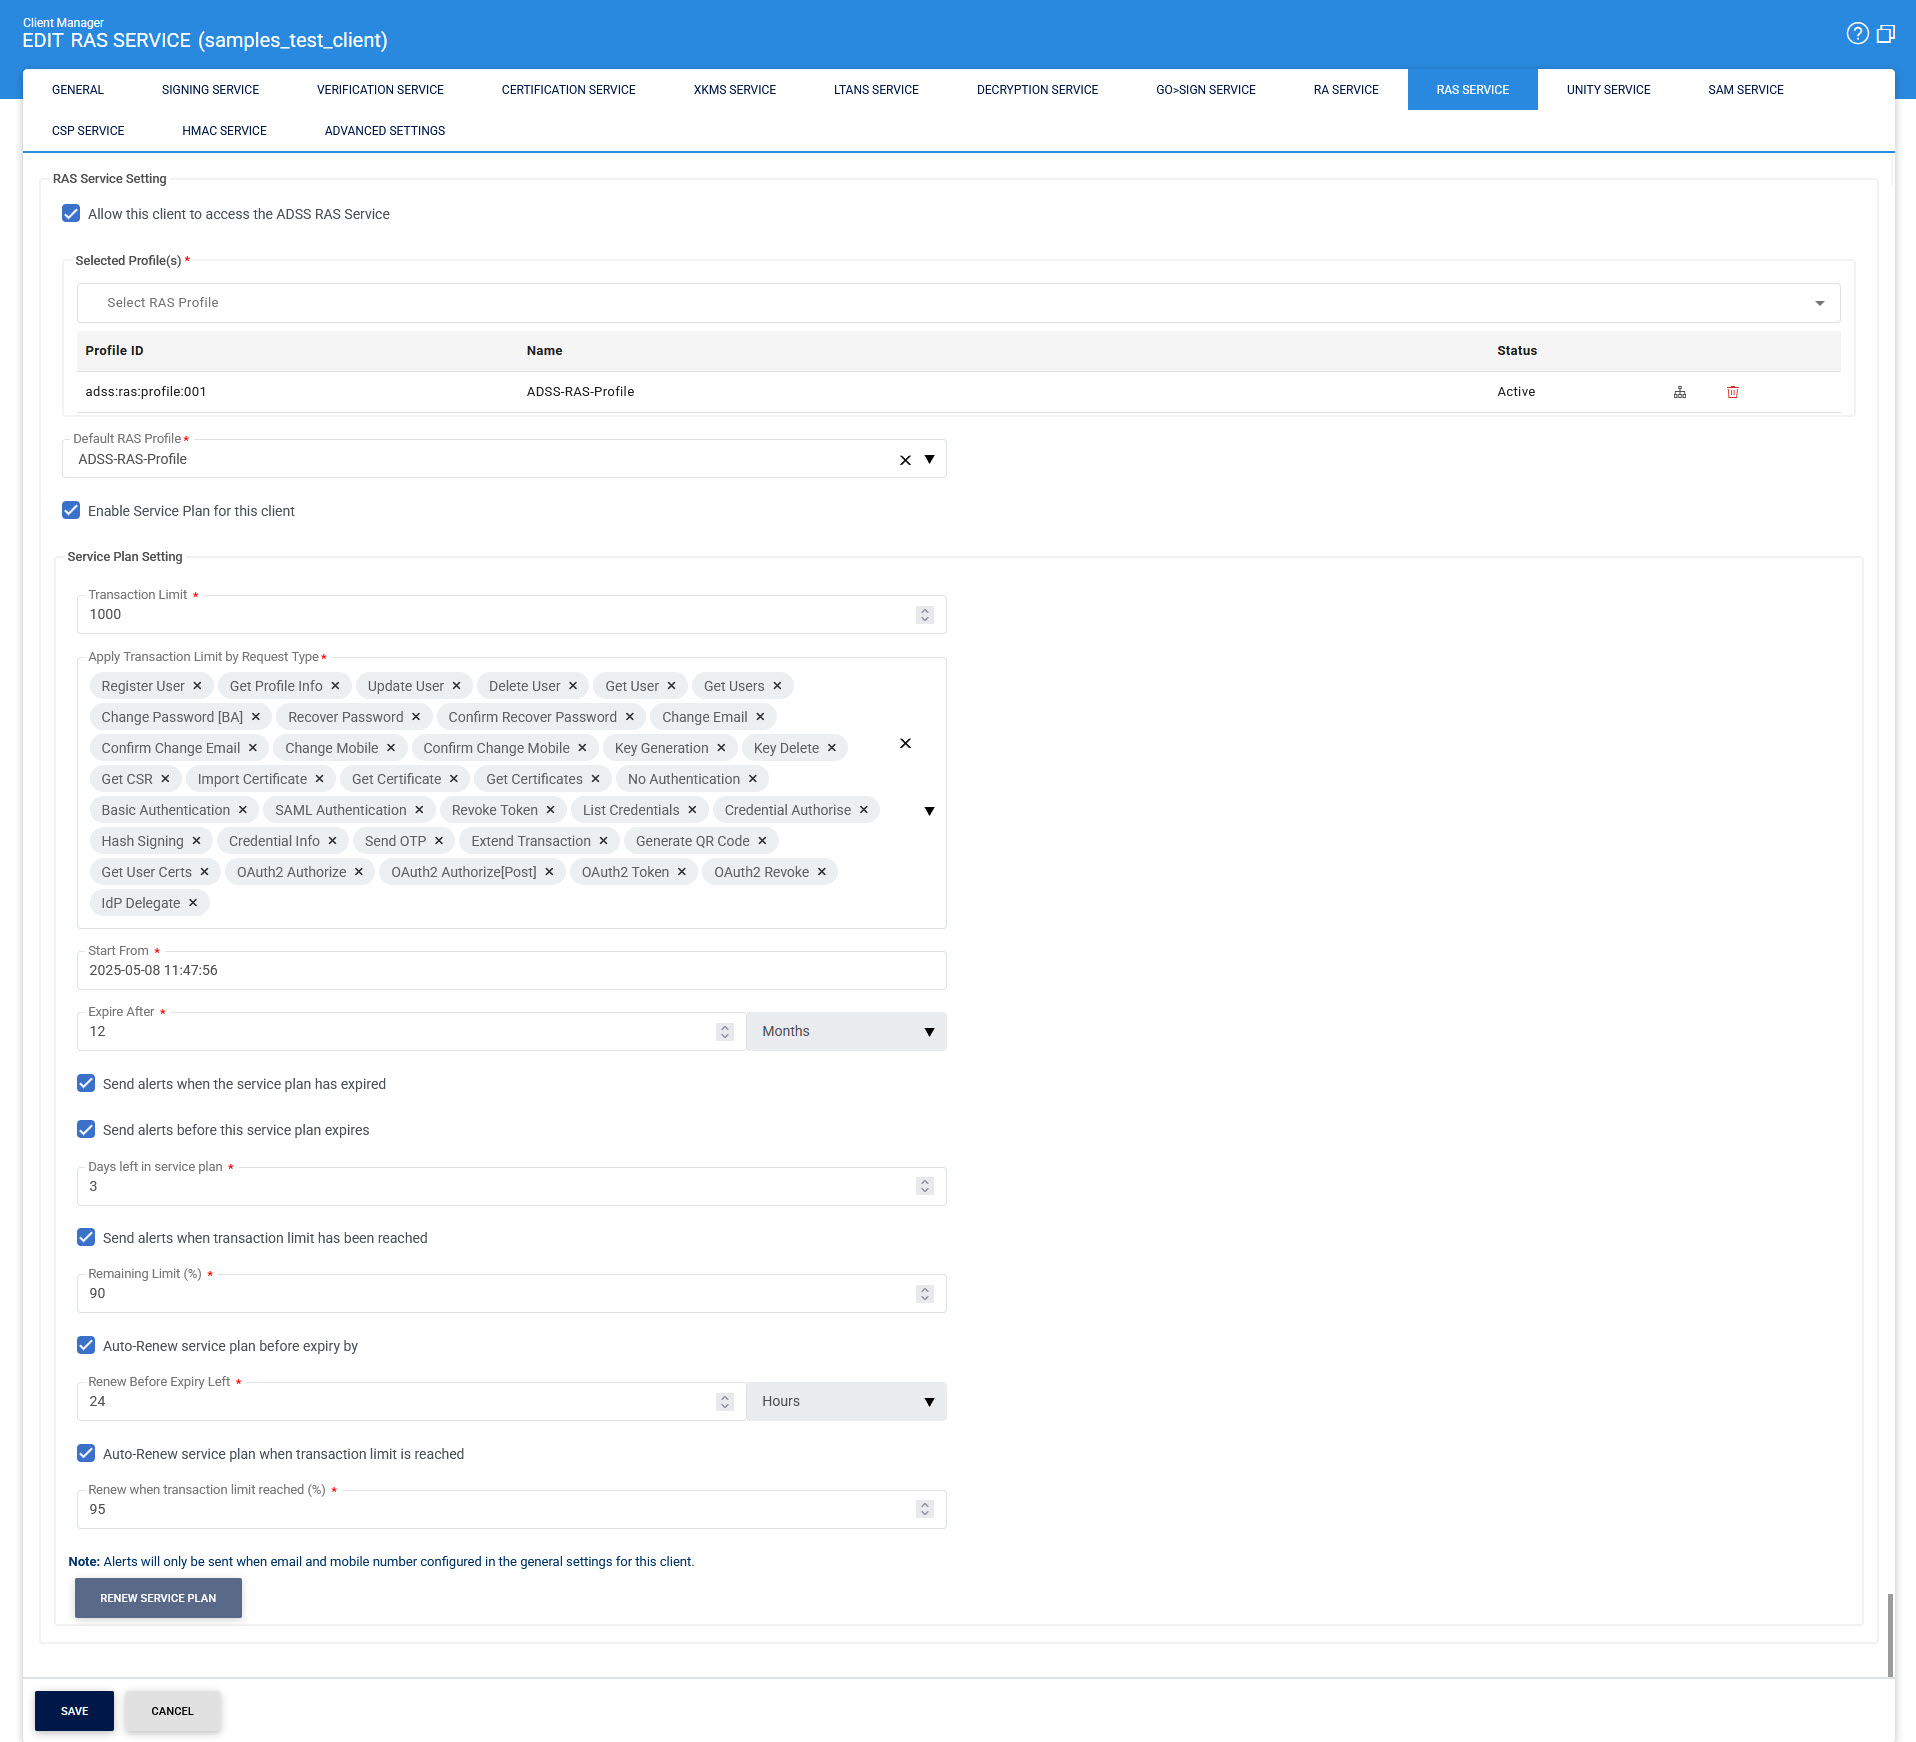Screen dimensions: 1916x1742
Task: Save the RAS service changes
Action: point(74,1711)
